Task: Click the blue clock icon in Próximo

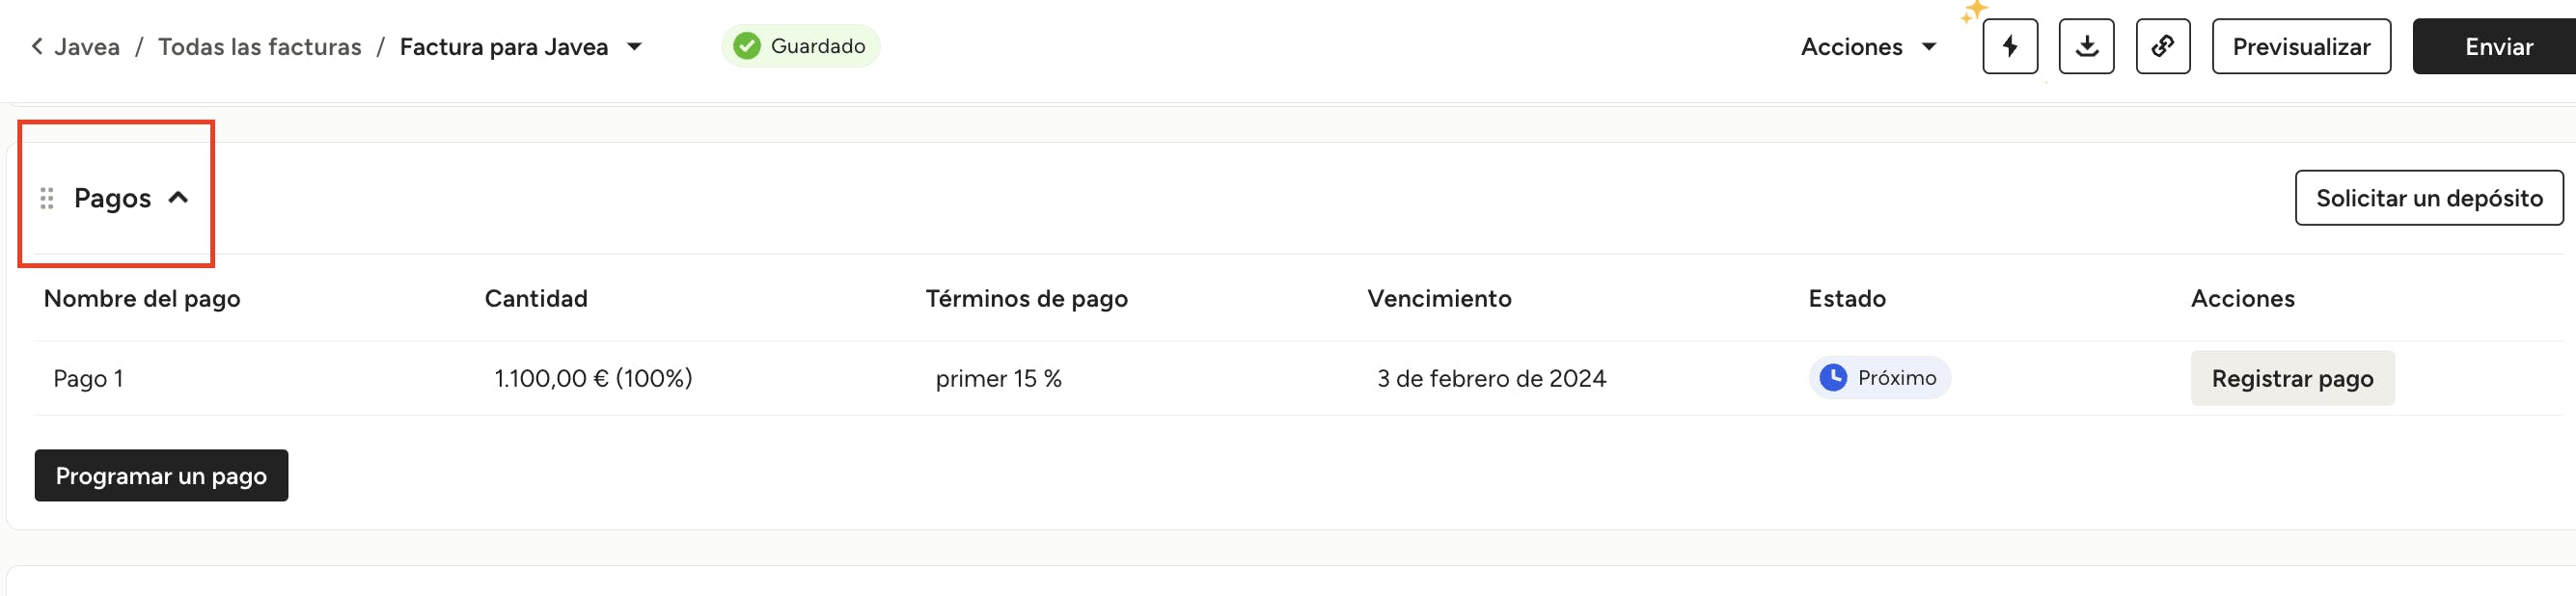Action: [x=1832, y=377]
